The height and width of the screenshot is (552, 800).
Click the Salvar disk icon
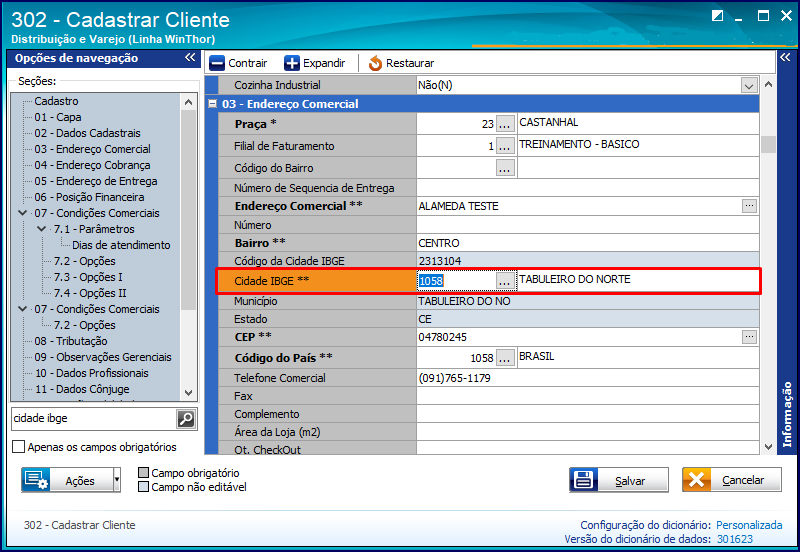(584, 480)
